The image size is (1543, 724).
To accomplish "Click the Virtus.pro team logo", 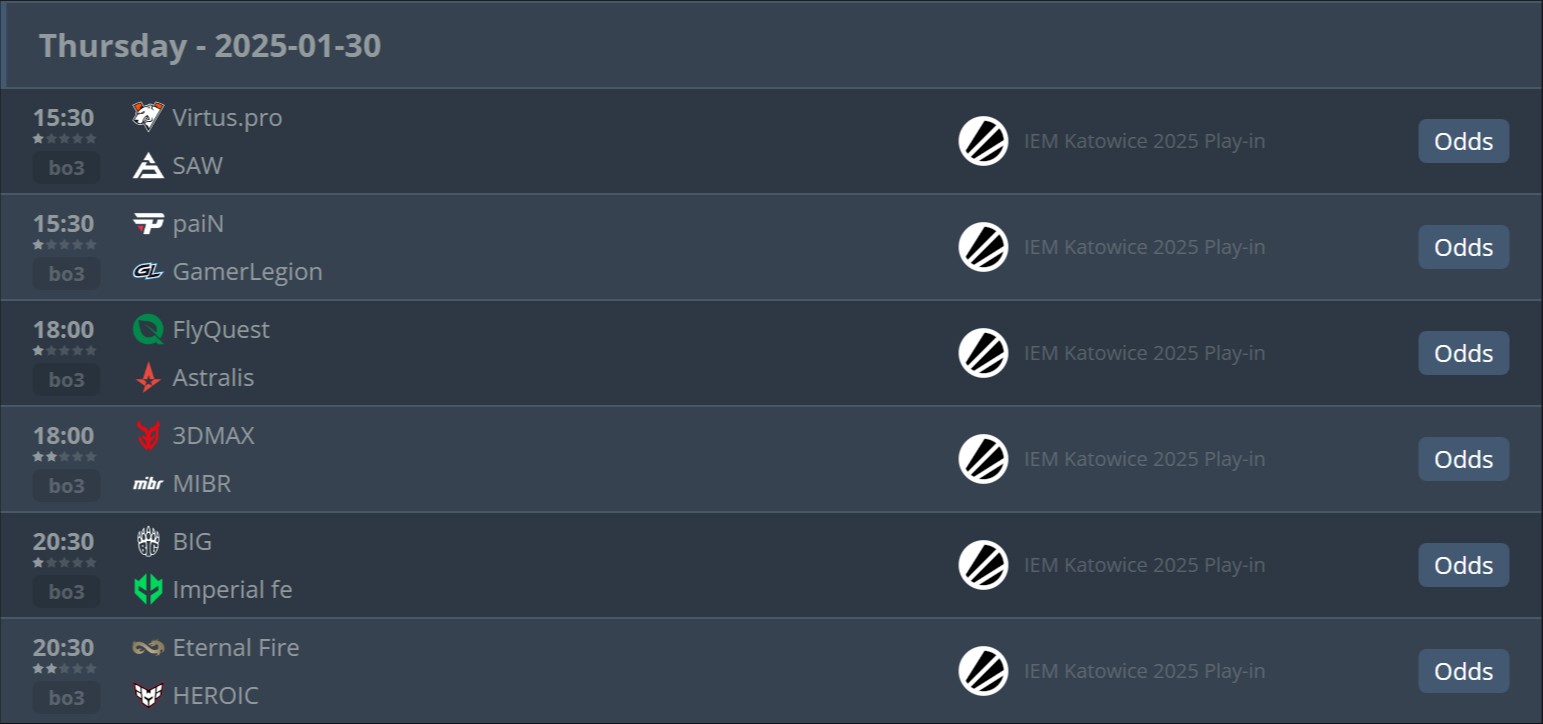I will click(148, 117).
